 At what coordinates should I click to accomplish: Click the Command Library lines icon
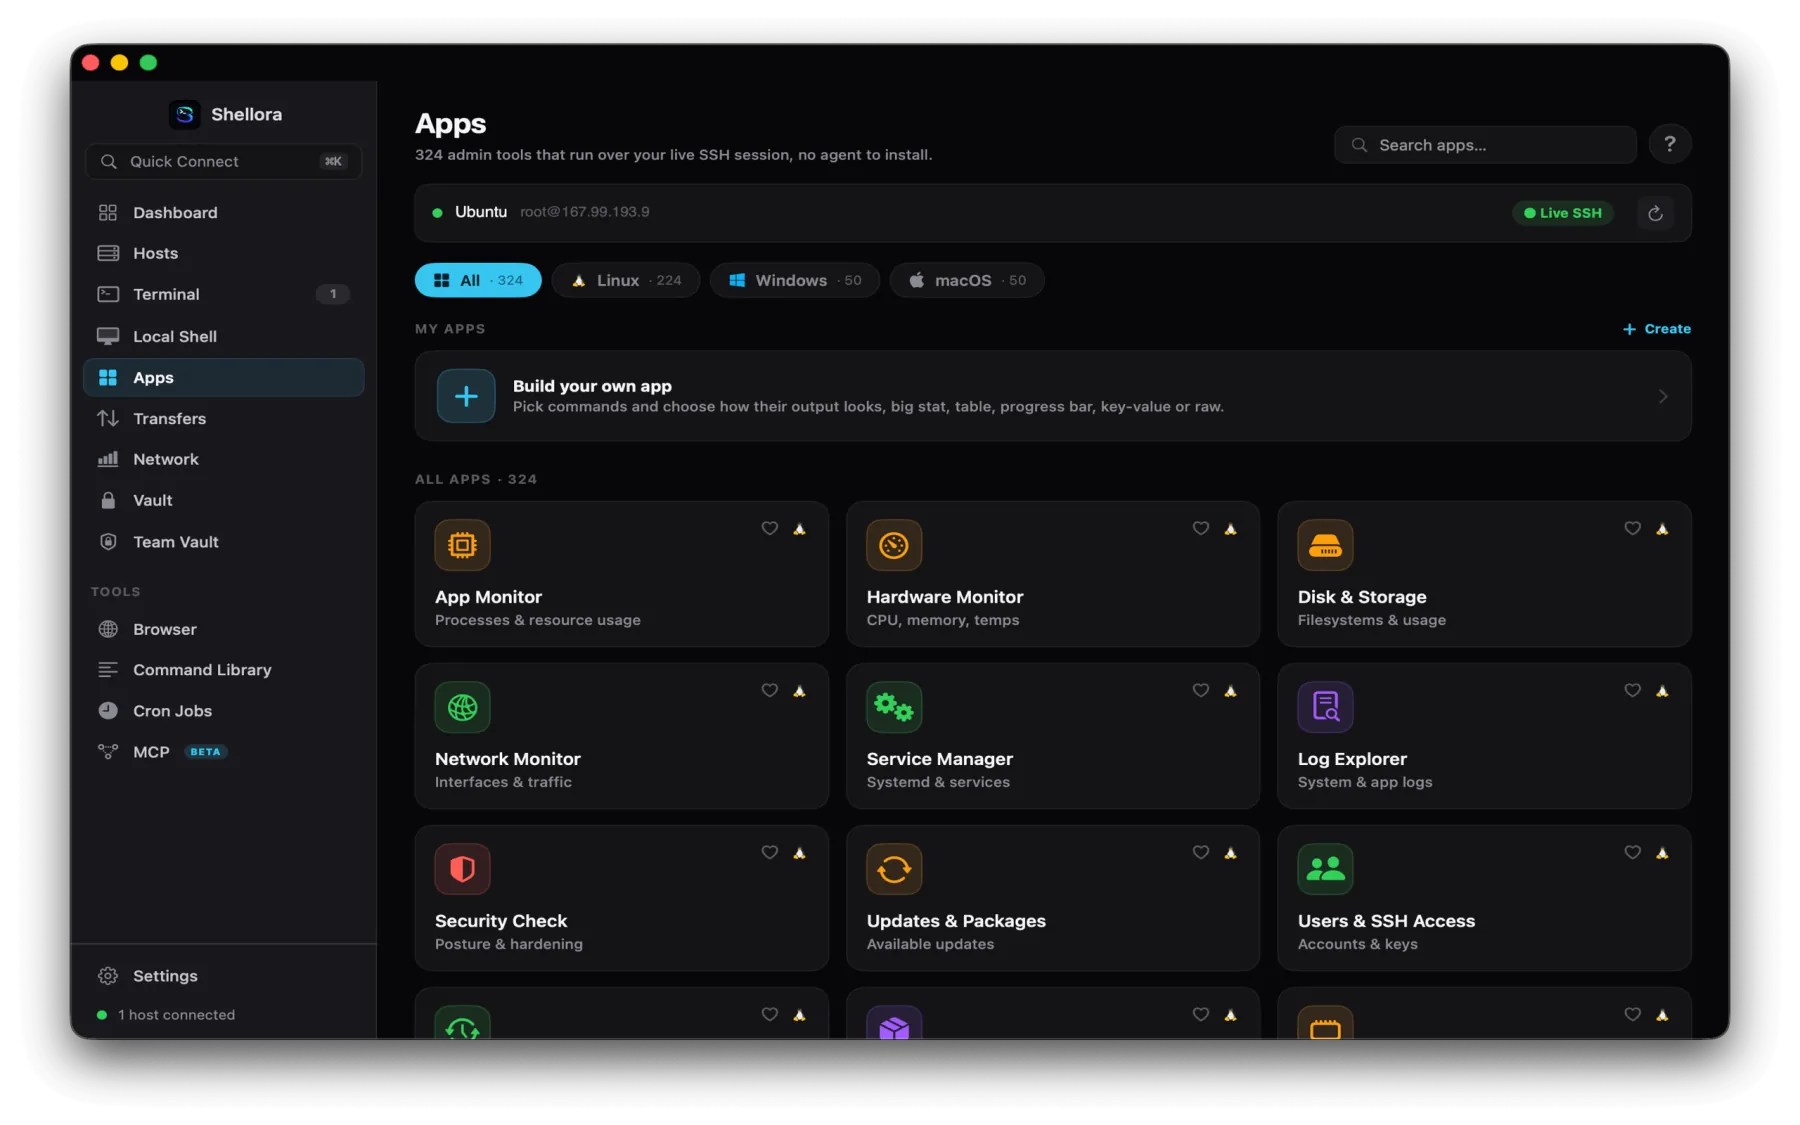108,670
